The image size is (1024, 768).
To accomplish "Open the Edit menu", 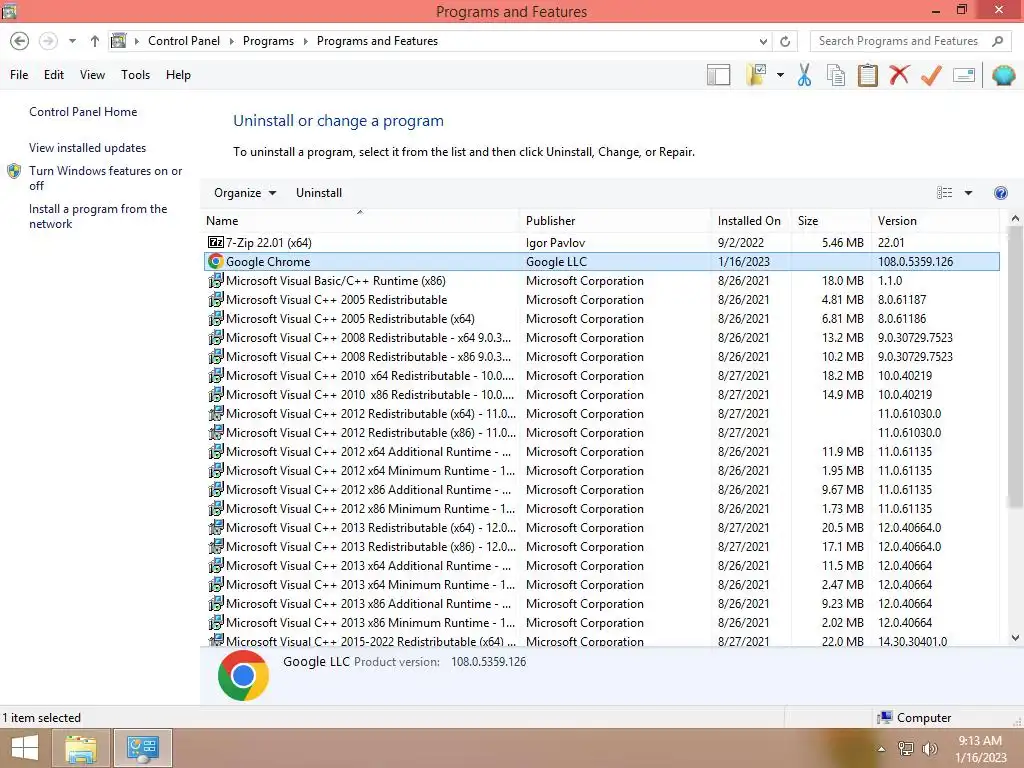I will click(x=54, y=75).
